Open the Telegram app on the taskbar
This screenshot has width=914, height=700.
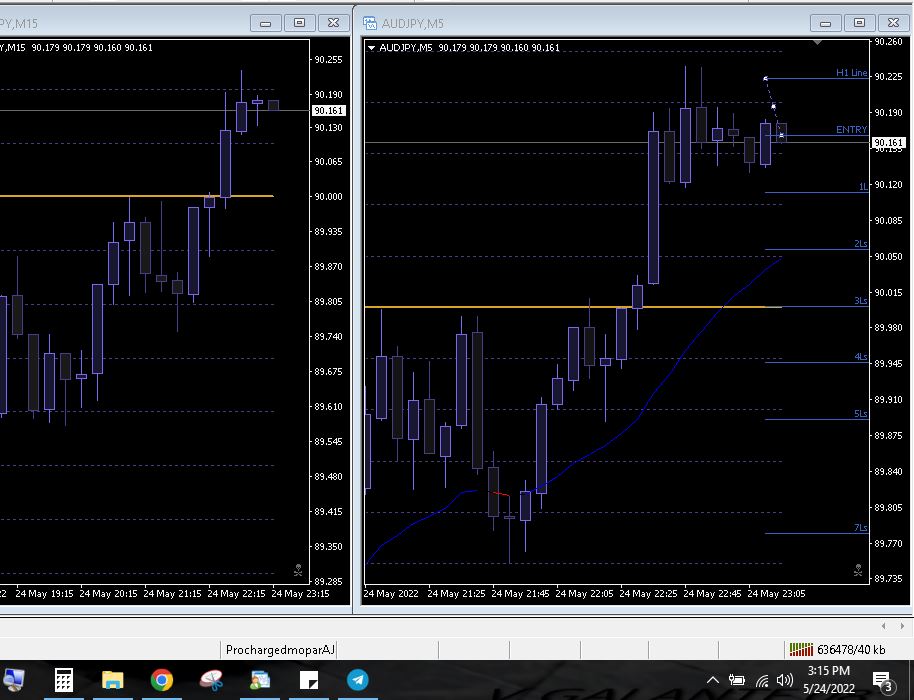358,680
